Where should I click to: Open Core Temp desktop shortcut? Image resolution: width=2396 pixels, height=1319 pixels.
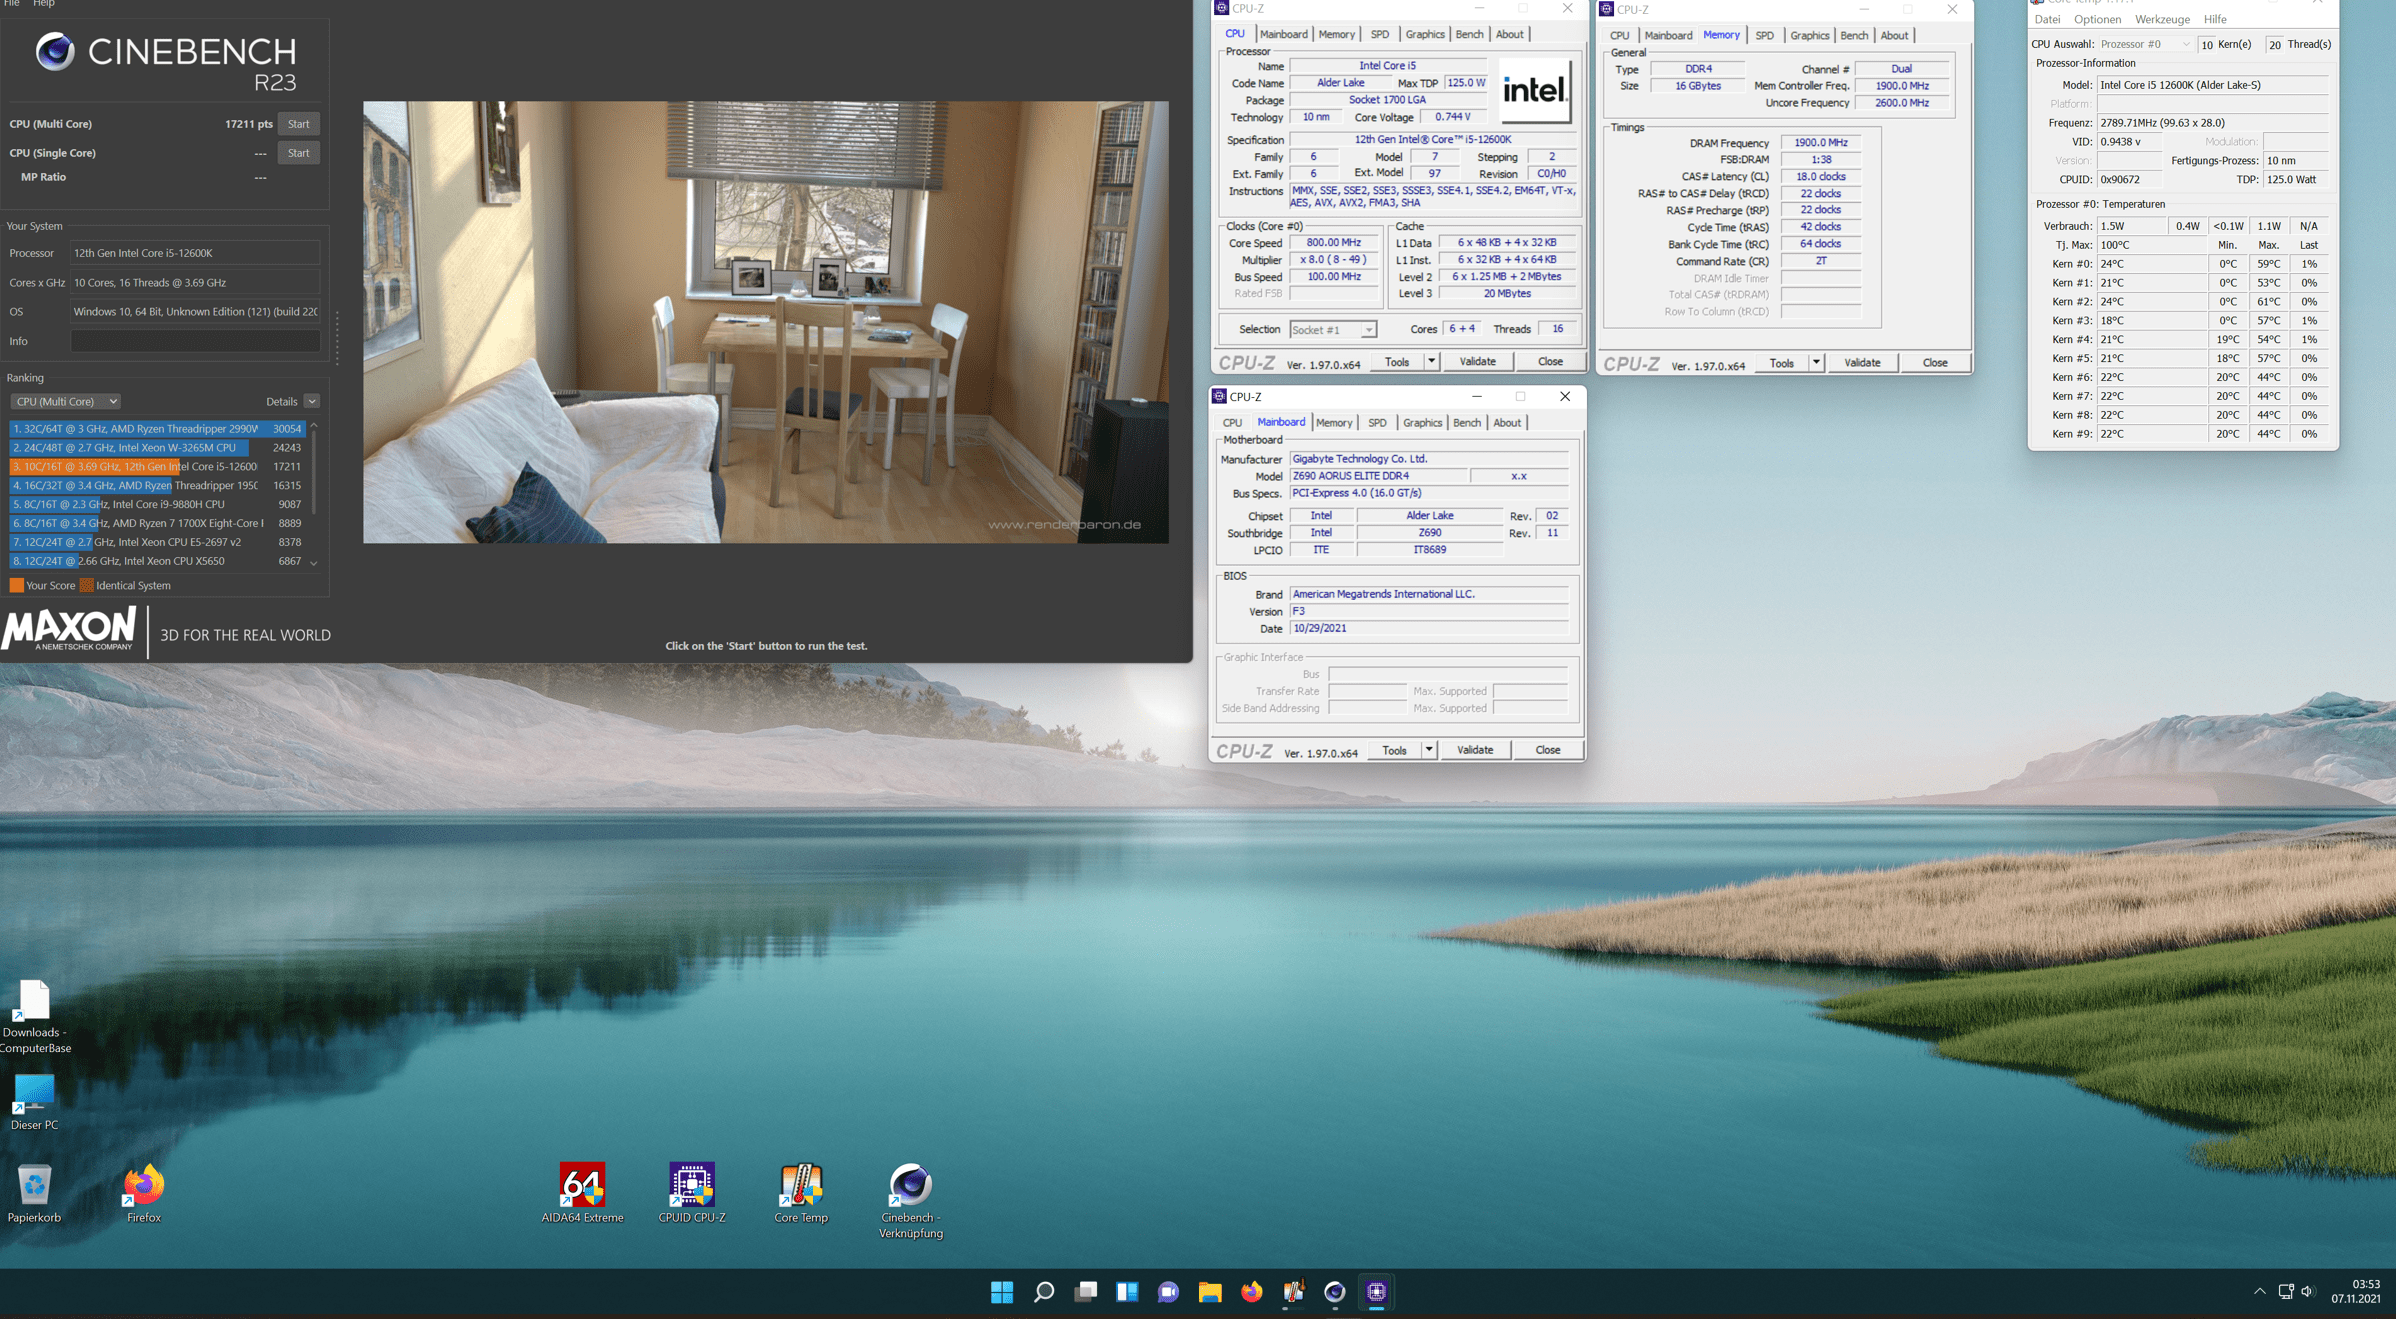tap(800, 1186)
